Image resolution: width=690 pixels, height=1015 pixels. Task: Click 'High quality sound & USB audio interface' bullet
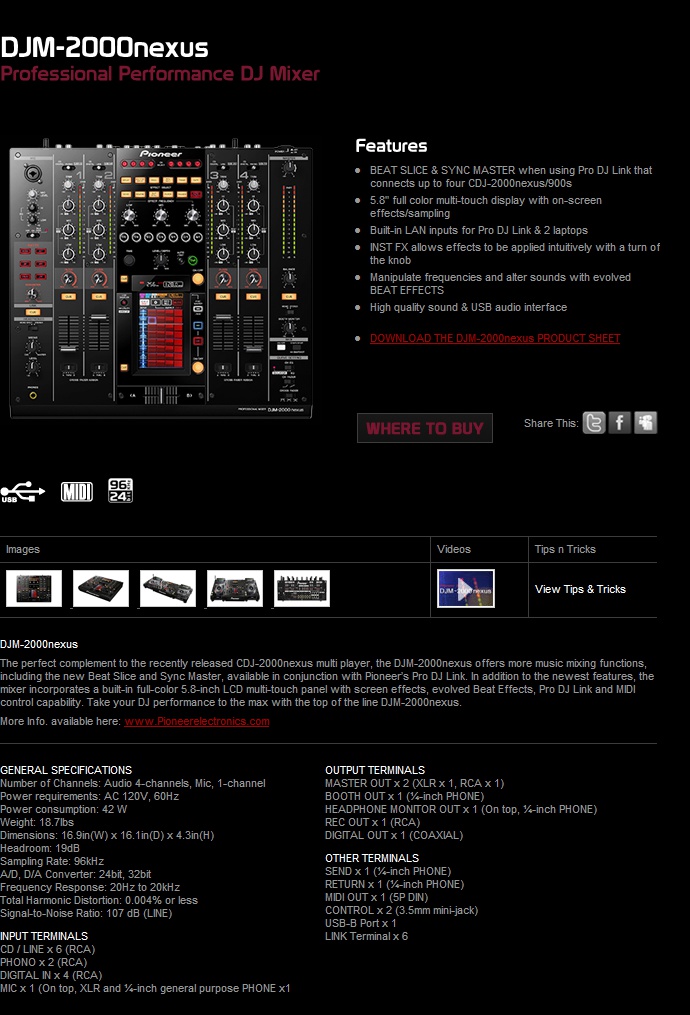tap(469, 307)
